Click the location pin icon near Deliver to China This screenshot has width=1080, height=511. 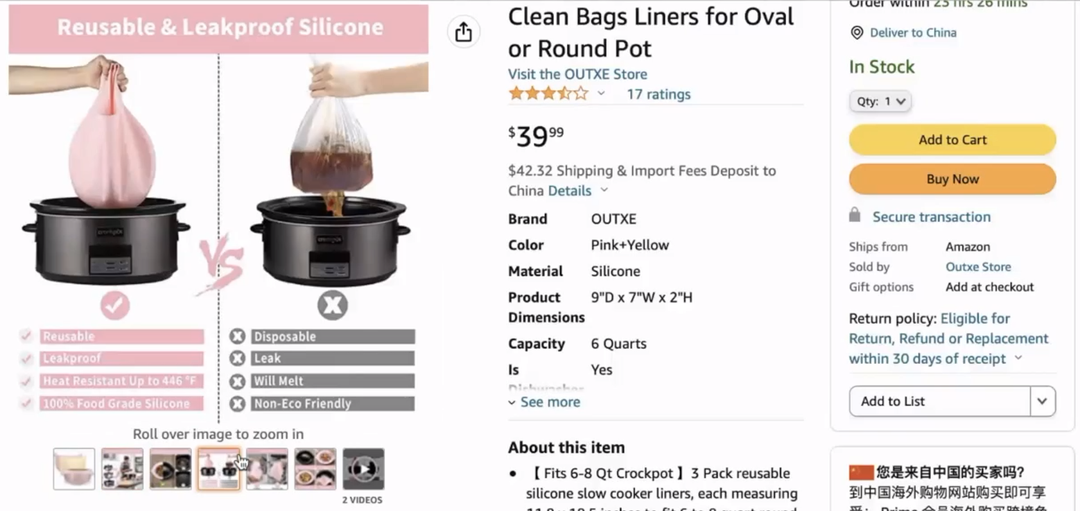click(x=857, y=33)
